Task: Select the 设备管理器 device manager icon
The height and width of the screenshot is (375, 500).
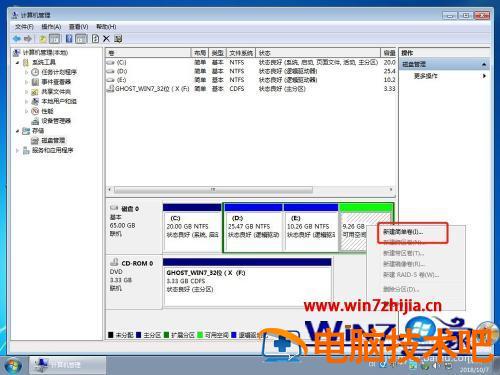Action: [35, 121]
